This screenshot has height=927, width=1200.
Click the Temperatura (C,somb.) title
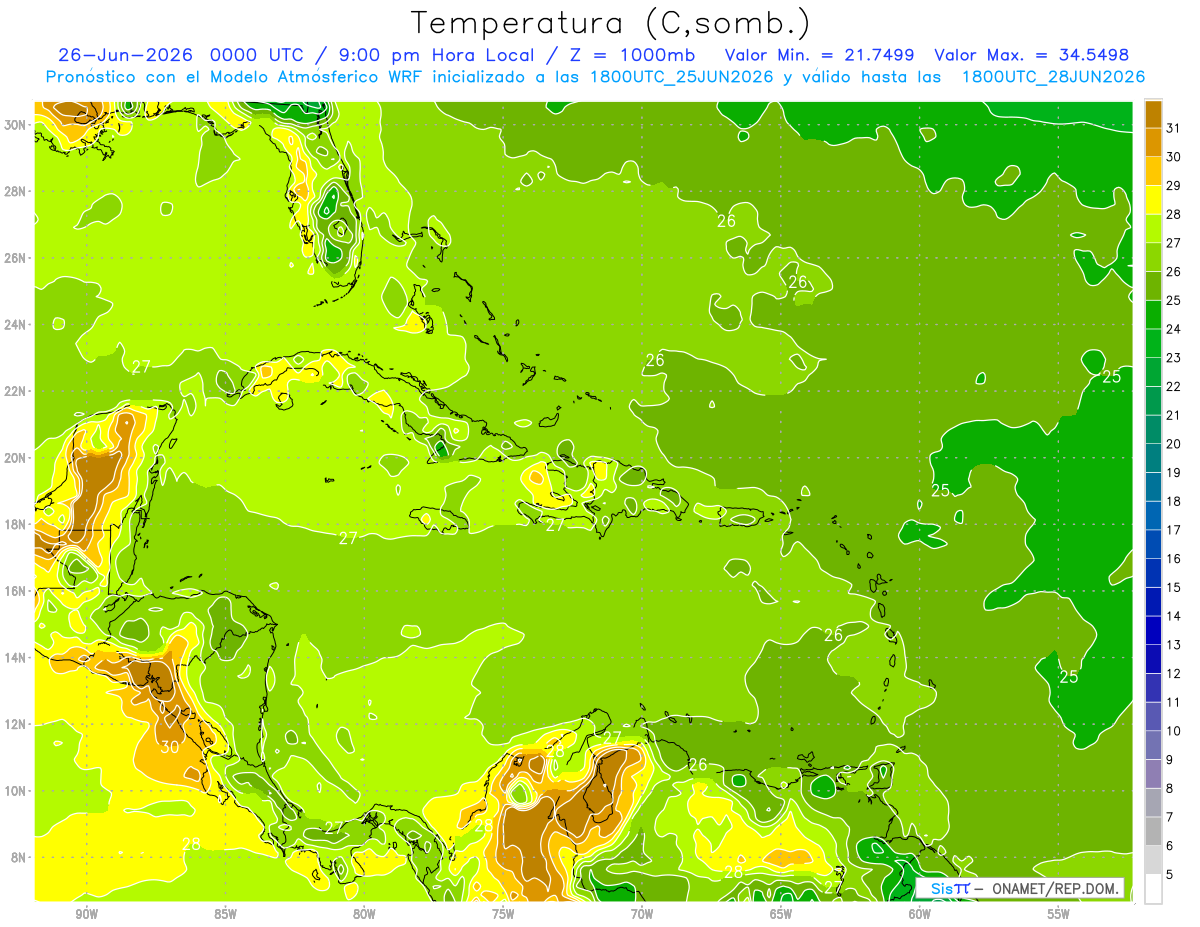click(x=611, y=23)
